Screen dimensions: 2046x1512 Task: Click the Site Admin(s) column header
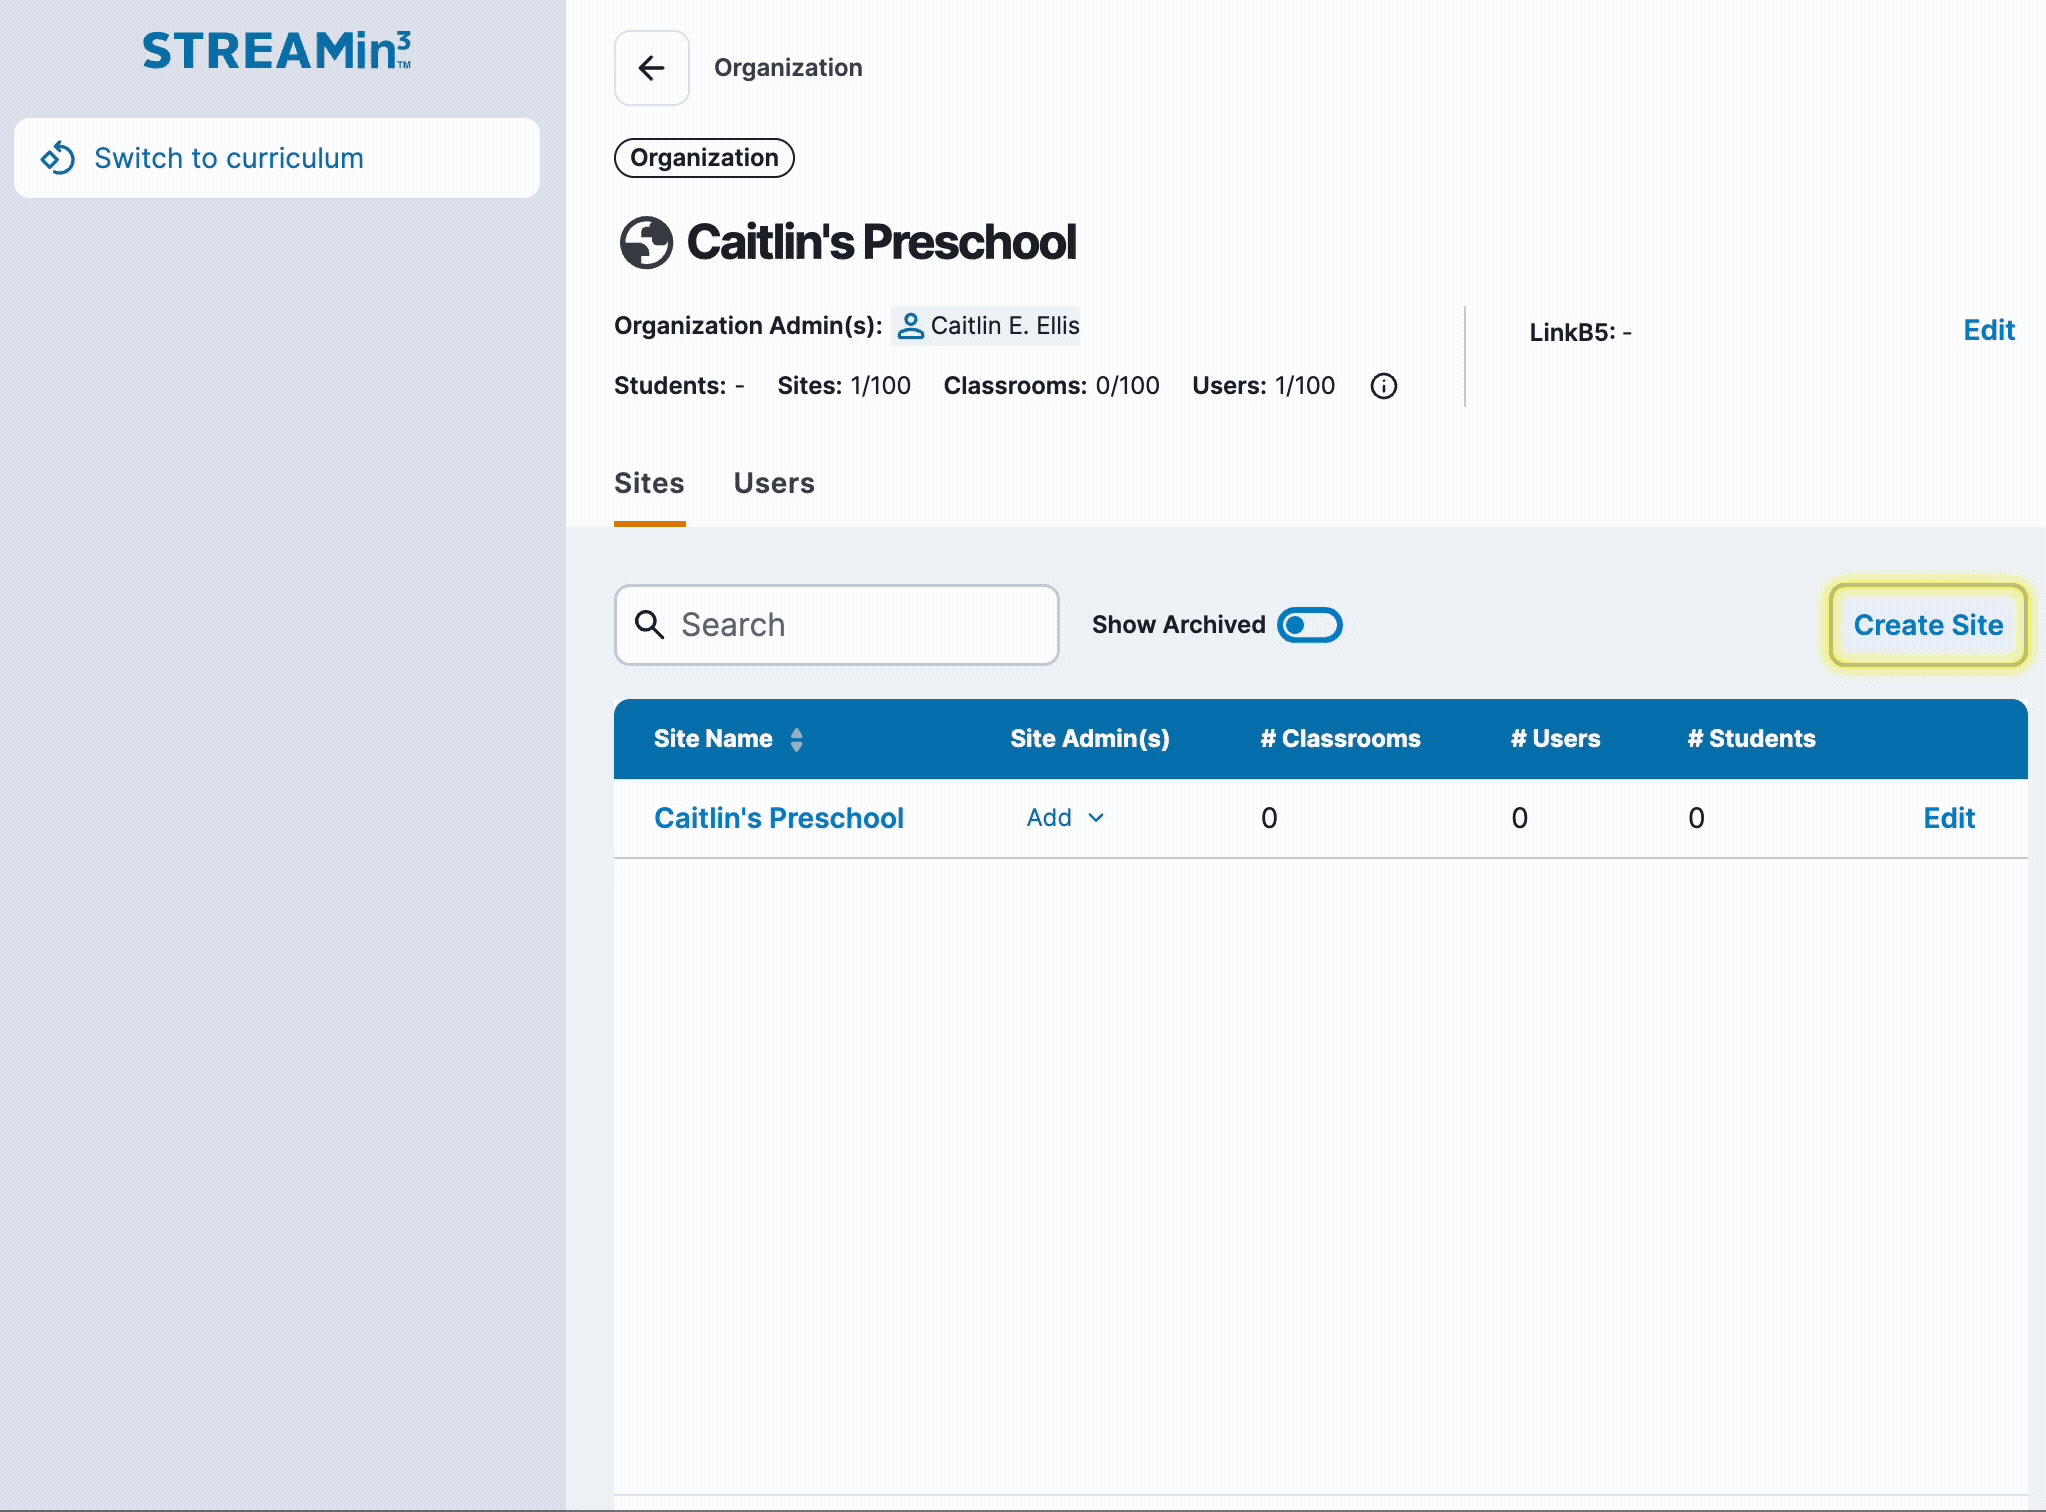point(1089,739)
